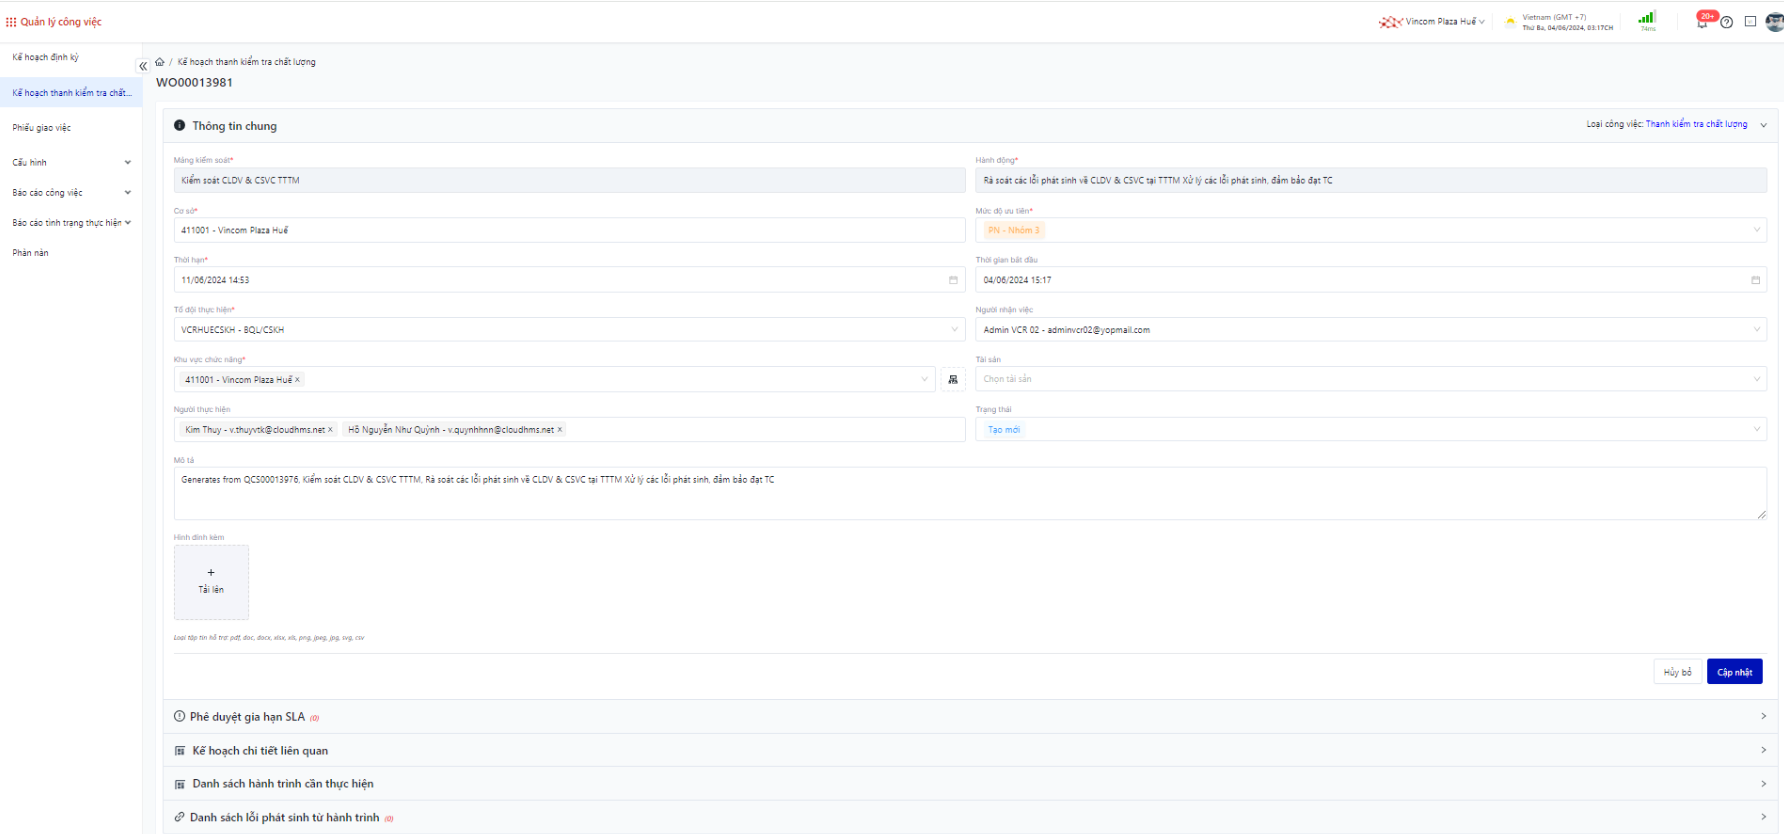Remove the 411001 - Vincom Plaza Huế area tag

click(x=297, y=380)
